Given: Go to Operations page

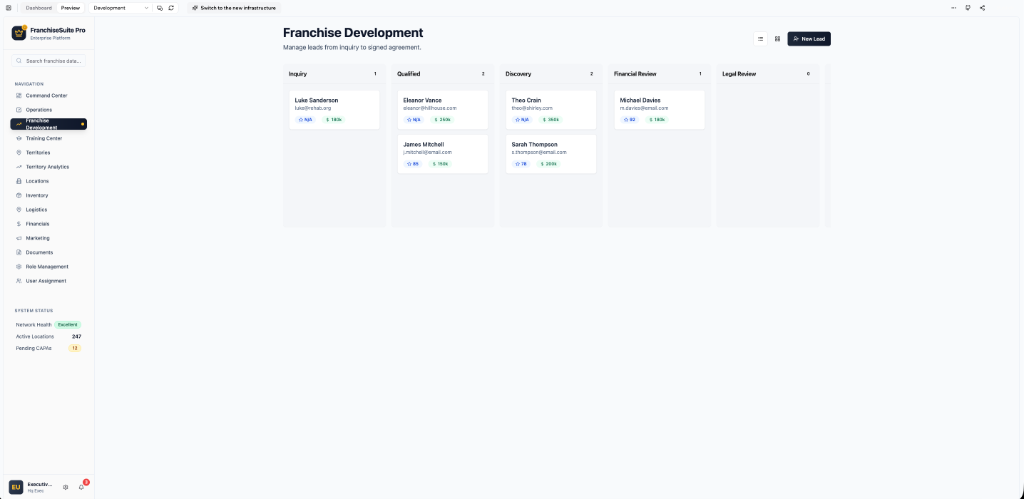Looking at the screenshot, I should click(49, 110).
